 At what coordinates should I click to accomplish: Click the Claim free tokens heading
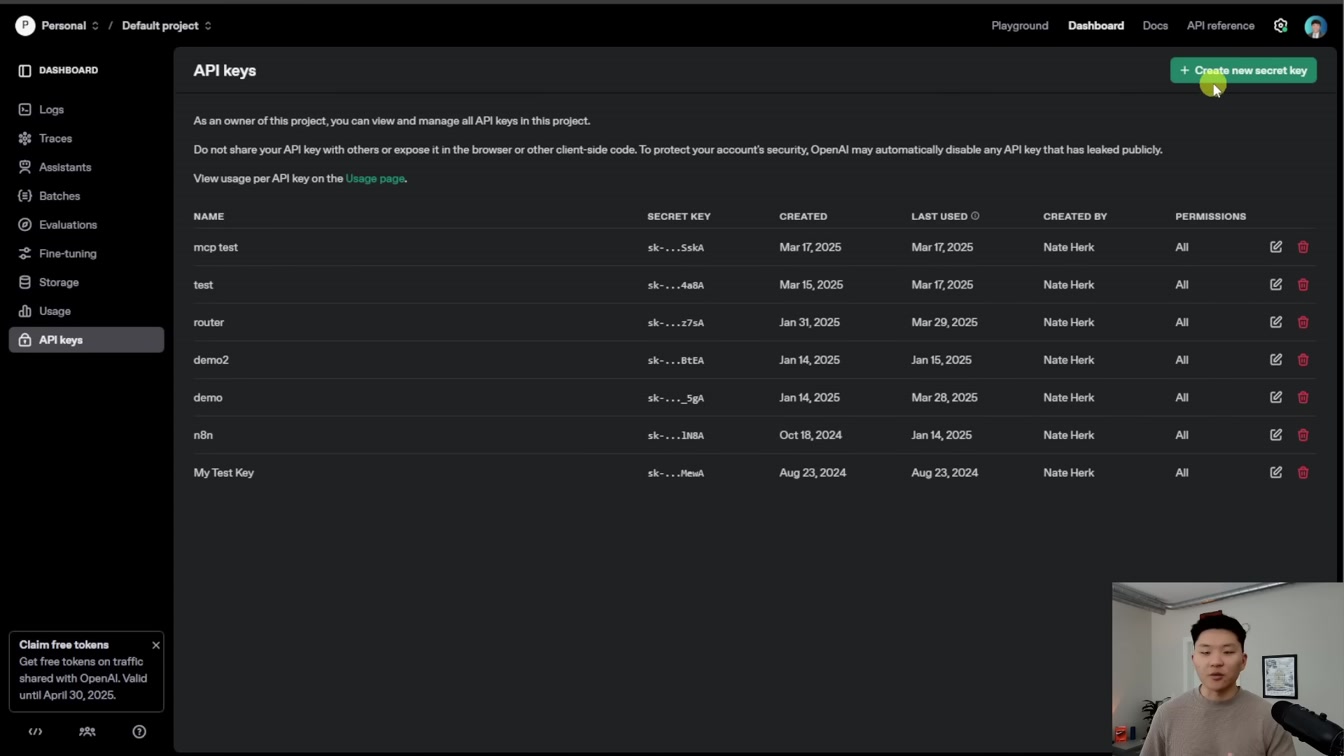(x=64, y=645)
